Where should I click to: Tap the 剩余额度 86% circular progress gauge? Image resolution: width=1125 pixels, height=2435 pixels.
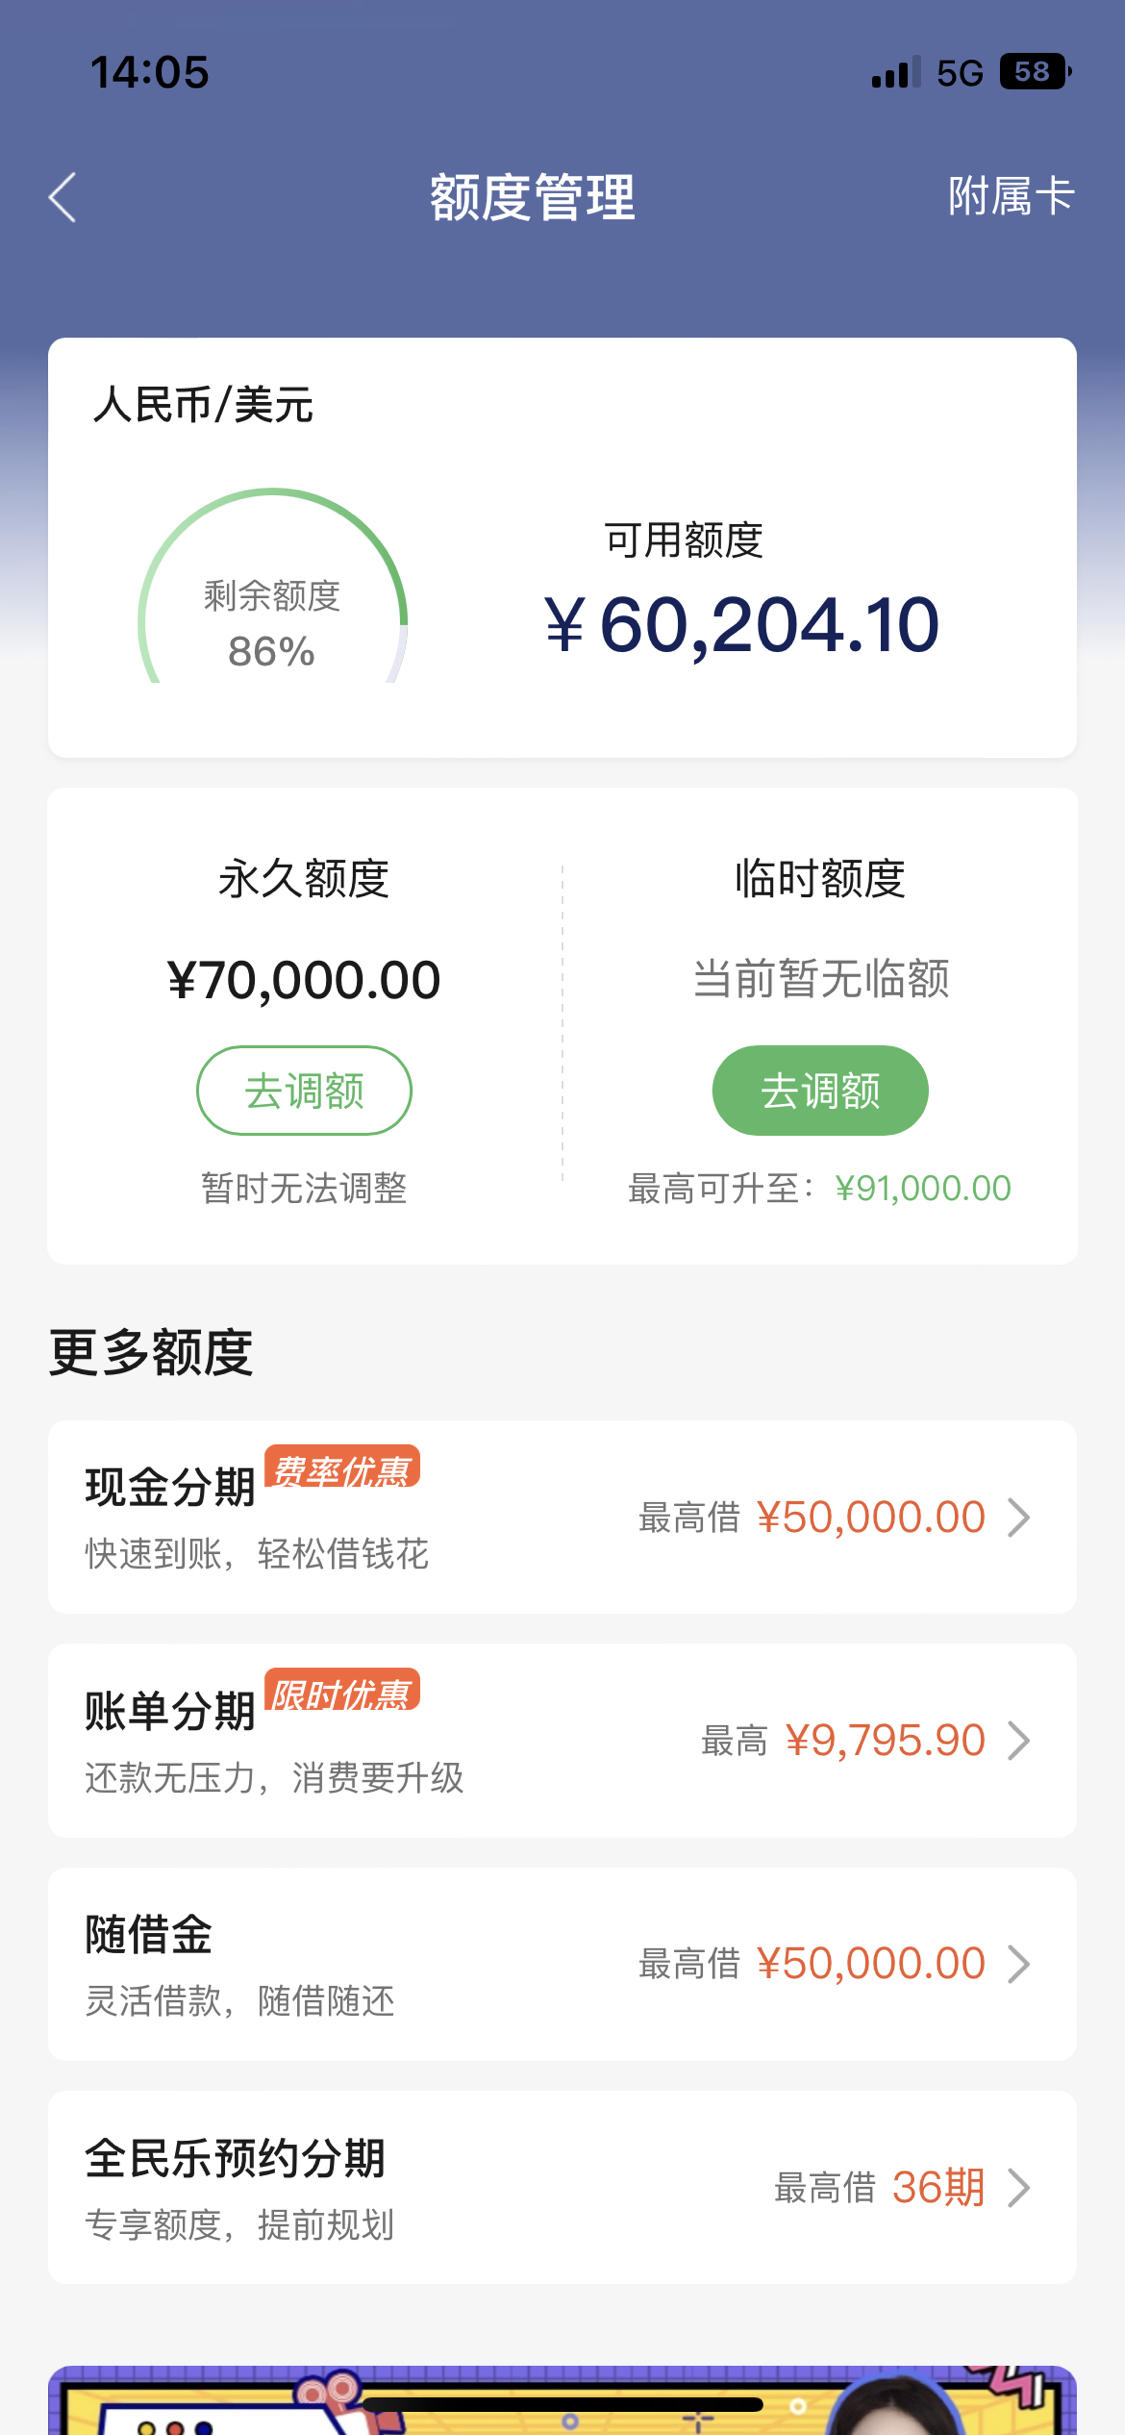pyautogui.click(x=273, y=587)
